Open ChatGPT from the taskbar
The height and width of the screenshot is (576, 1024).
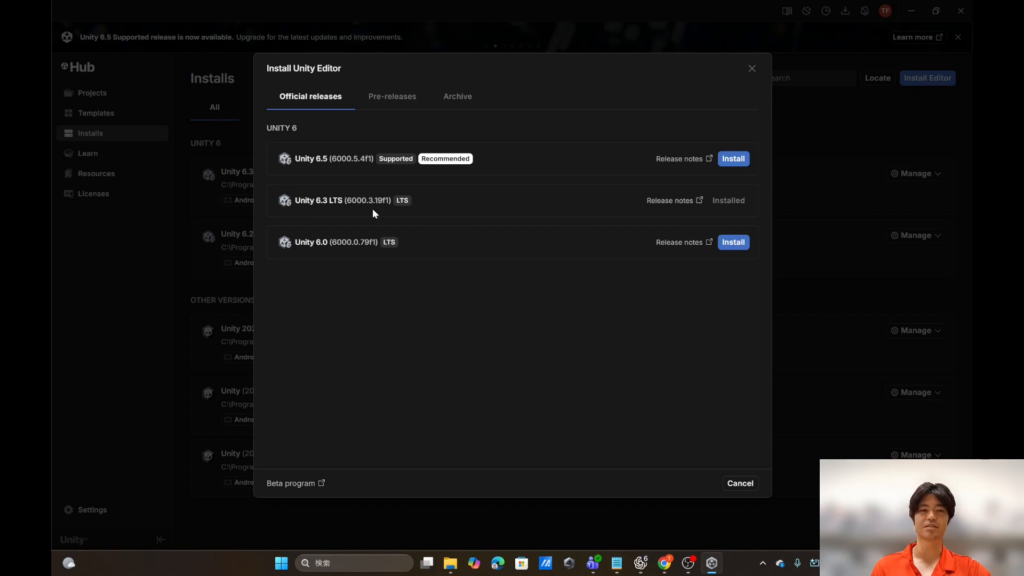[641, 563]
